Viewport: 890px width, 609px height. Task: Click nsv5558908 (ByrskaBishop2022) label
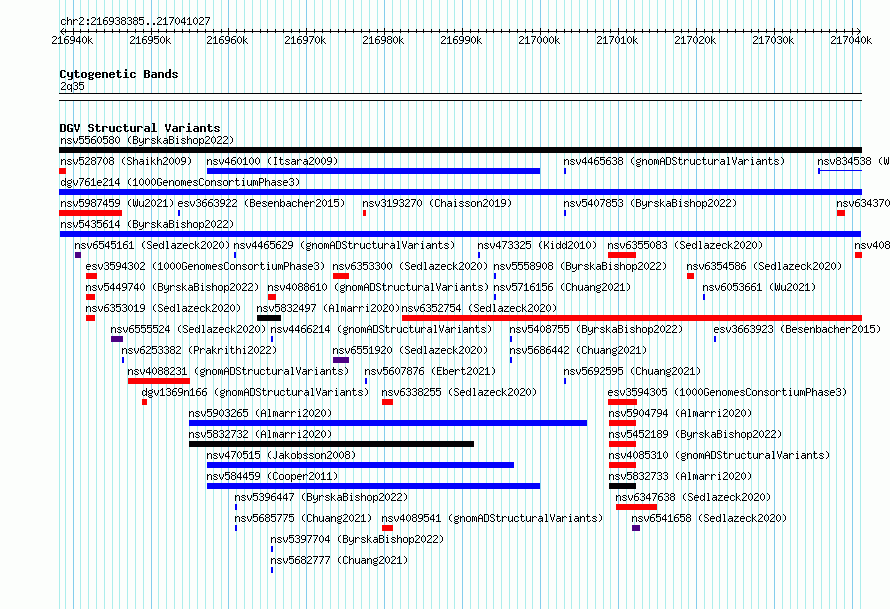[580, 266]
